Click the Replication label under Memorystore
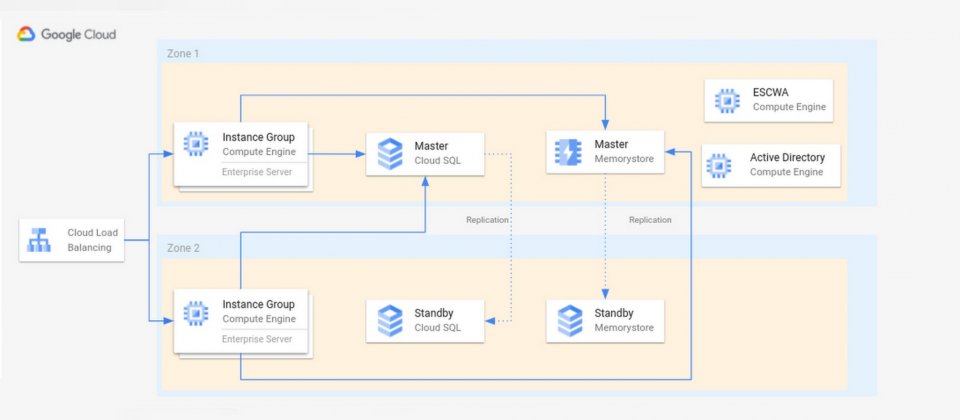The height and width of the screenshot is (420, 960). click(x=650, y=220)
